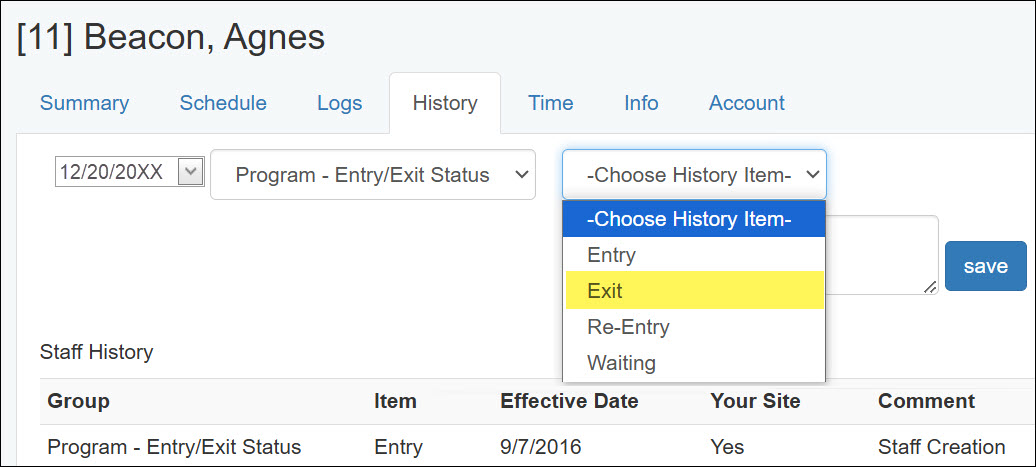Pick Re-Entry from the dropdown list
The height and width of the screenshot is (467, 1036).
click(x=628, y=327)
